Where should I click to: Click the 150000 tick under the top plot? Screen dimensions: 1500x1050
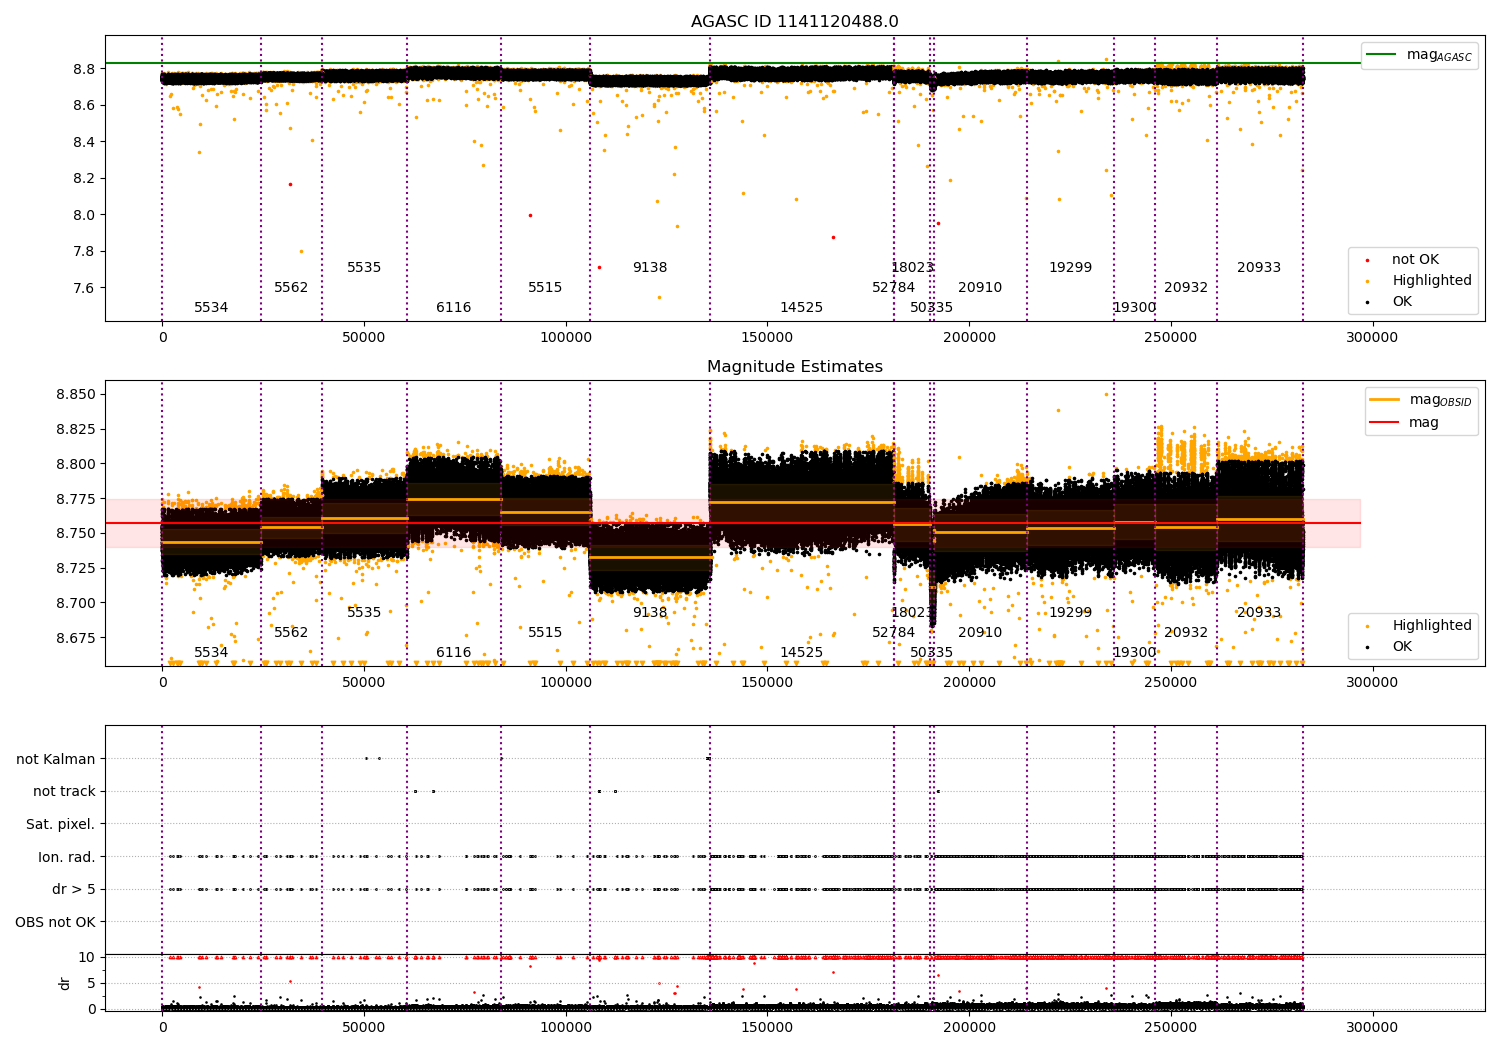(x=767, y=338)
